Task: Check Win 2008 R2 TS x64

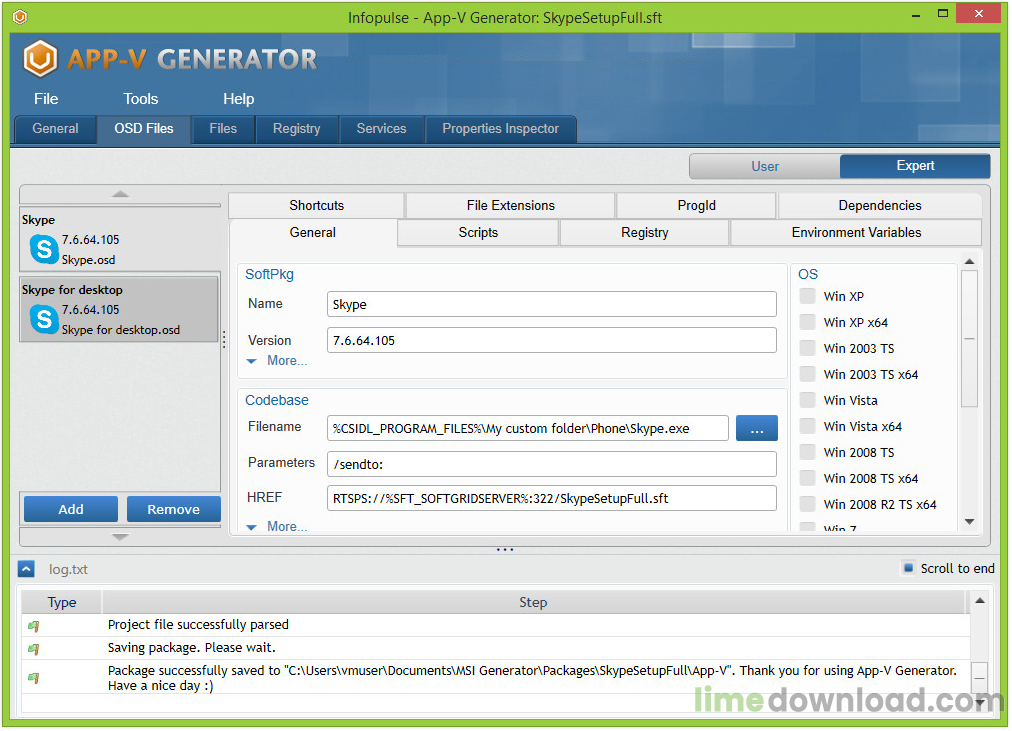Action: coord(807,504)
